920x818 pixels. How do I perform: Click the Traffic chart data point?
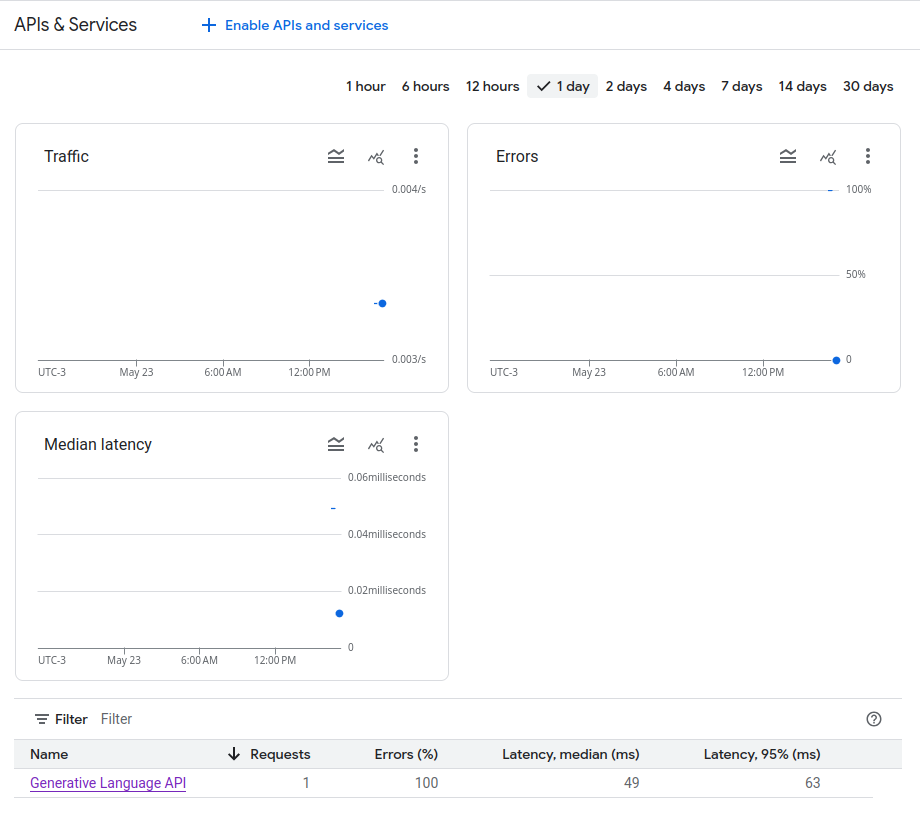[x=383, y=303]
